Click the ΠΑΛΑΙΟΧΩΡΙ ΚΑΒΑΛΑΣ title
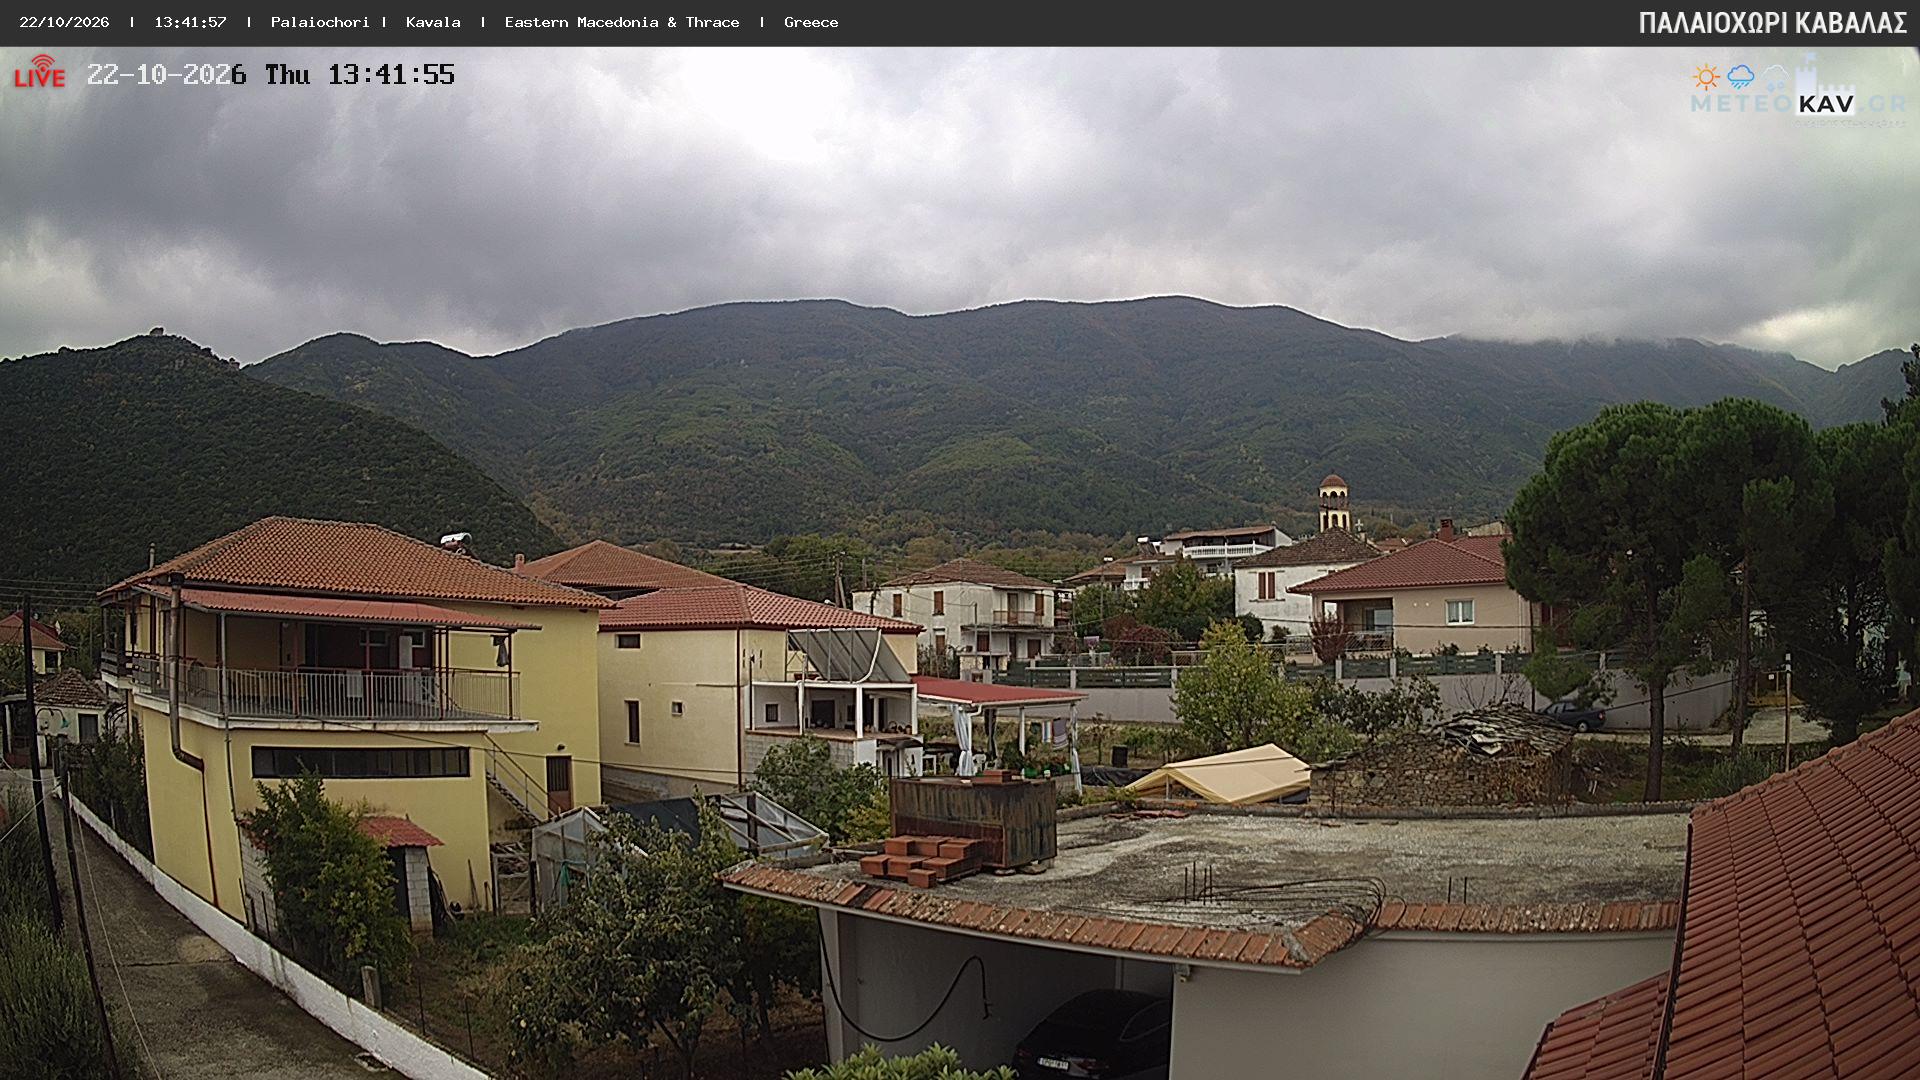The image size is (1920, 1080). [x=1773, y=23]
